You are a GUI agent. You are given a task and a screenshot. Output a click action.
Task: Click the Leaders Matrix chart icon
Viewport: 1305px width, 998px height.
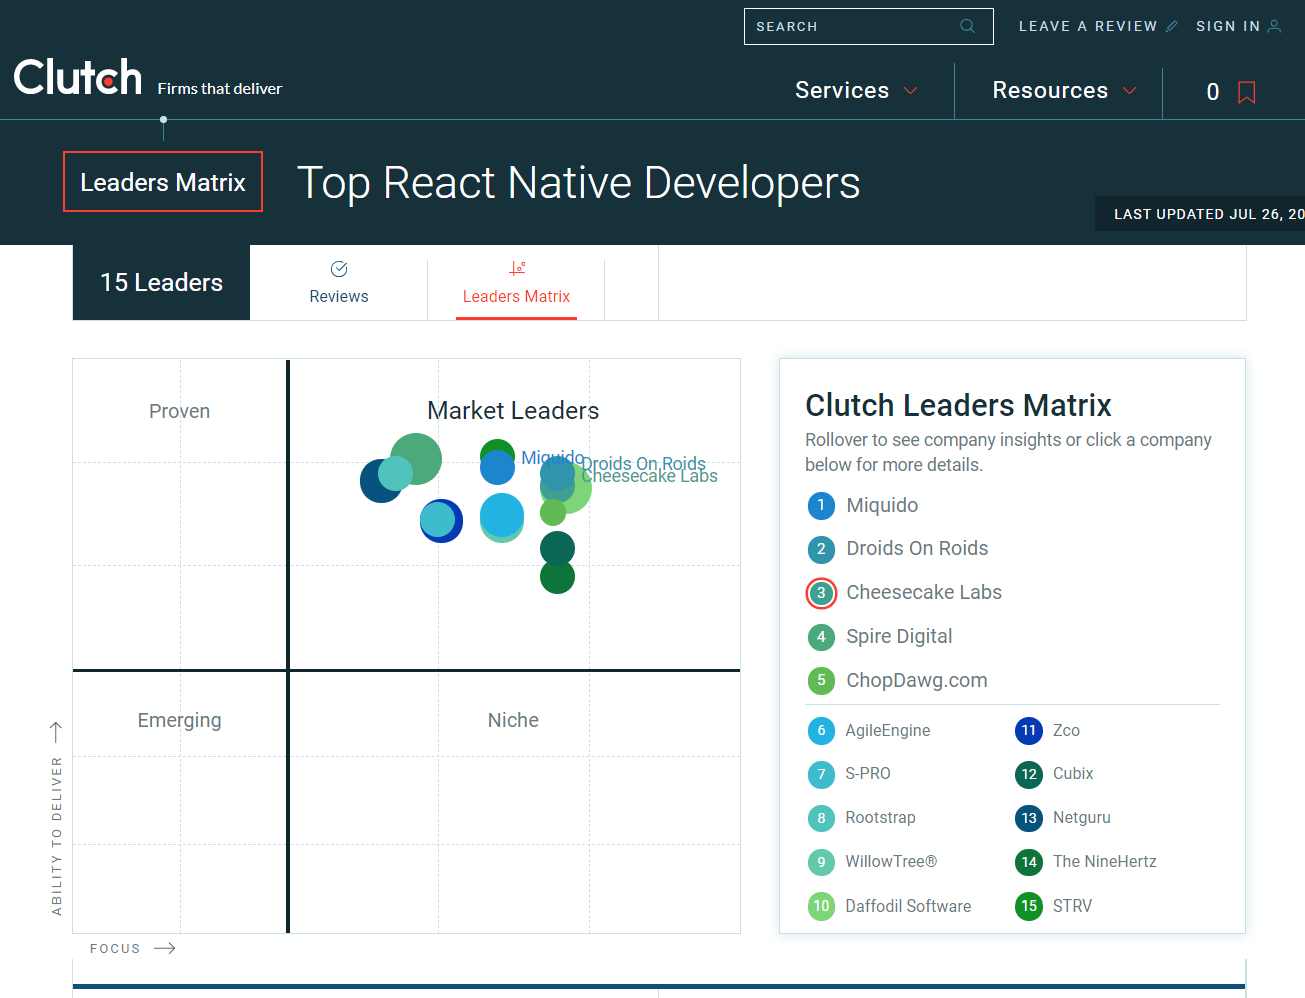pos(517,268)
